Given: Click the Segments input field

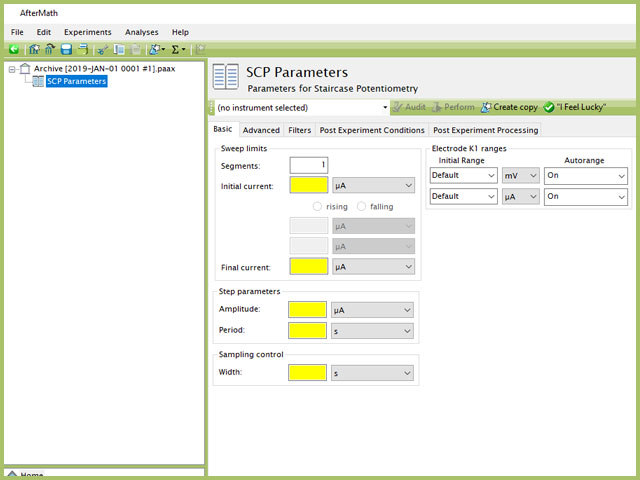Looking at the screenshot, I should pos(309,165).
